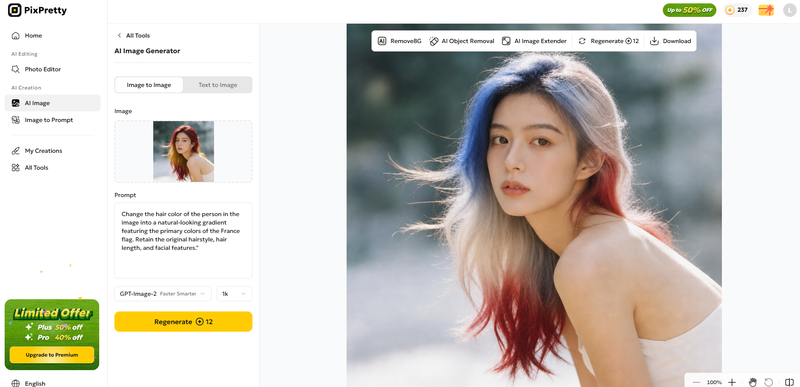The image size is (800, 387).
Task: Click Download in the image toolbar
Action: point(670,41)
